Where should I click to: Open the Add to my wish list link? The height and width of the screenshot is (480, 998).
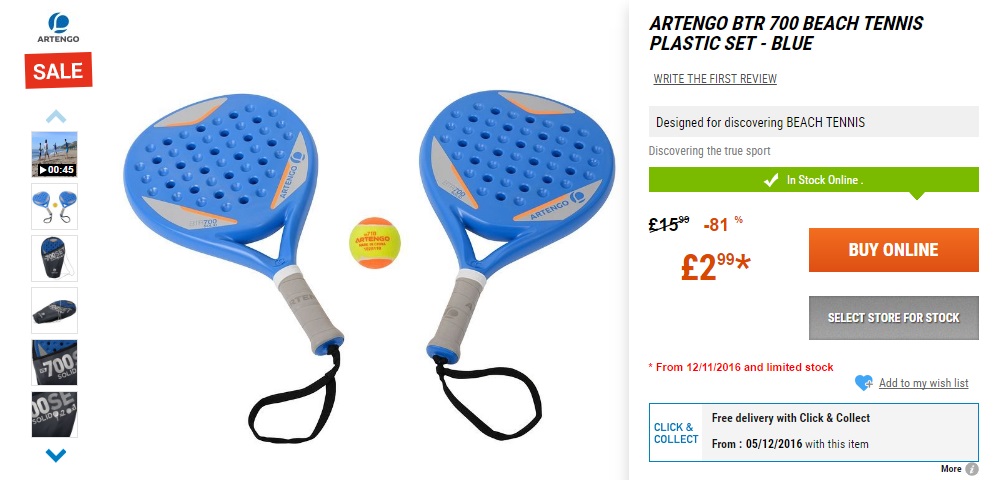coord(924,383)
